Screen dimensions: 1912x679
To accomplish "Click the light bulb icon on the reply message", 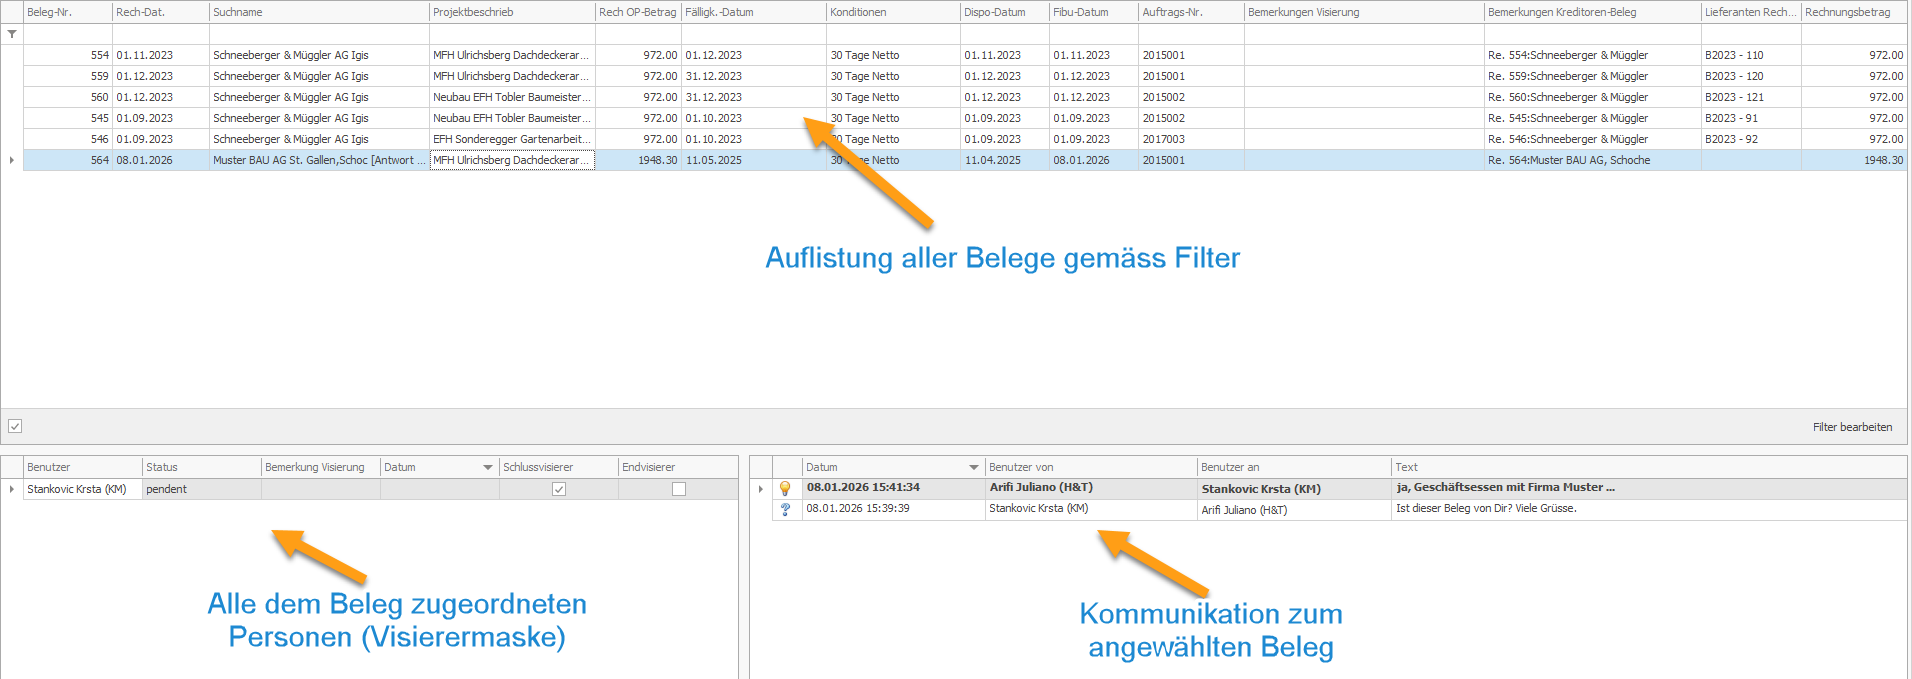I will pos(785,488).
